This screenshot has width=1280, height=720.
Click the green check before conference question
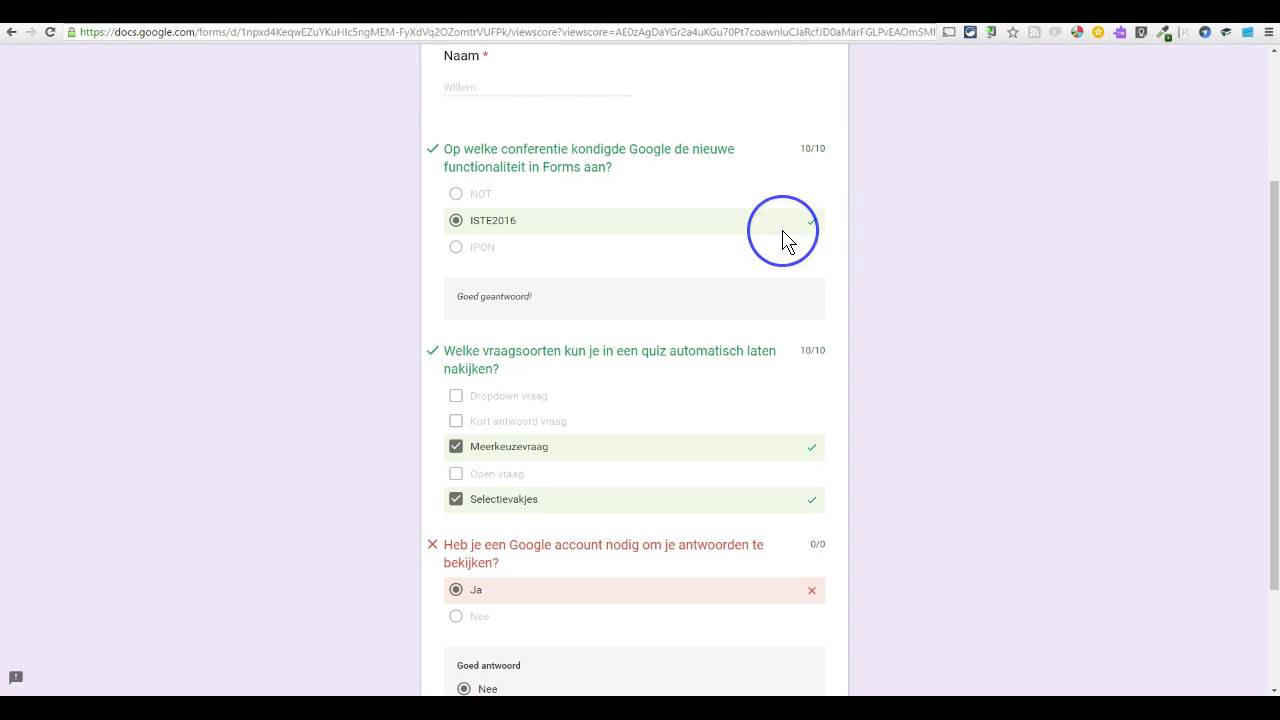coord(433,149)
